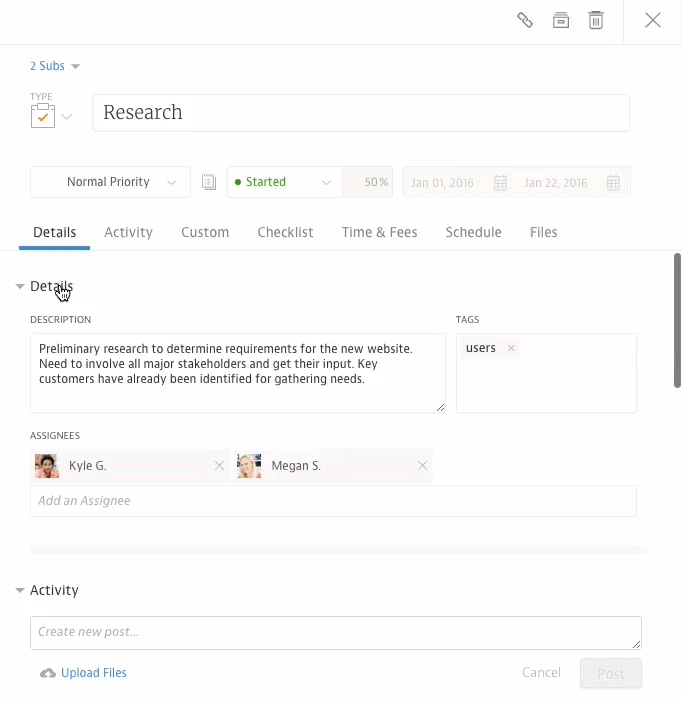Remove the users tag
Screen dimensions: 682x702
511,348
